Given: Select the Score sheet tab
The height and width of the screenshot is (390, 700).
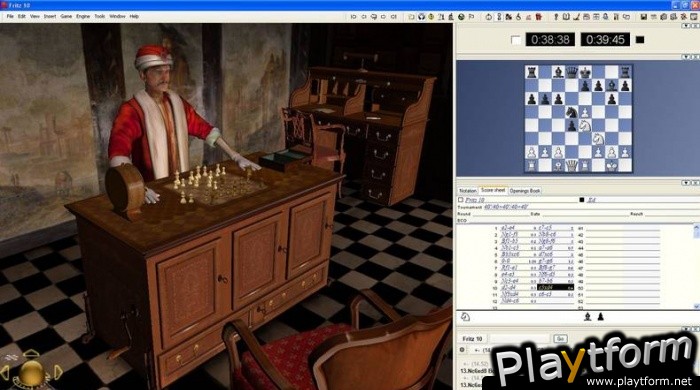Looking at the screenshot, I should point(493,191).
